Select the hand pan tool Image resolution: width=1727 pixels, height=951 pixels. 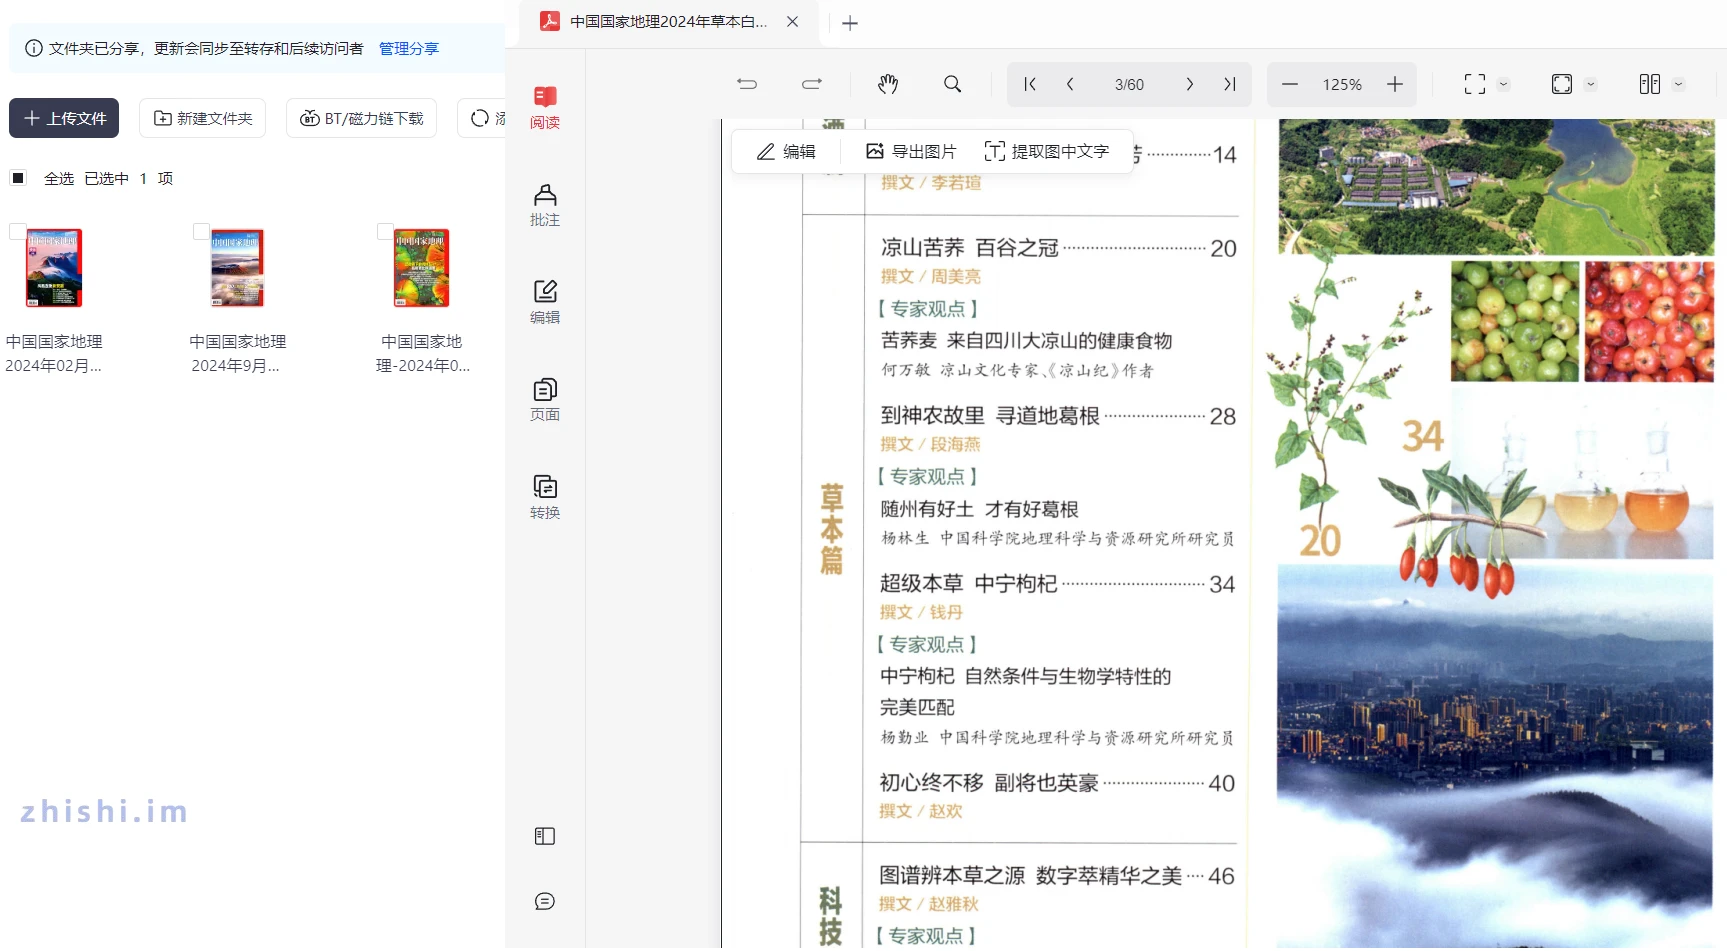(x=887, y=84)
